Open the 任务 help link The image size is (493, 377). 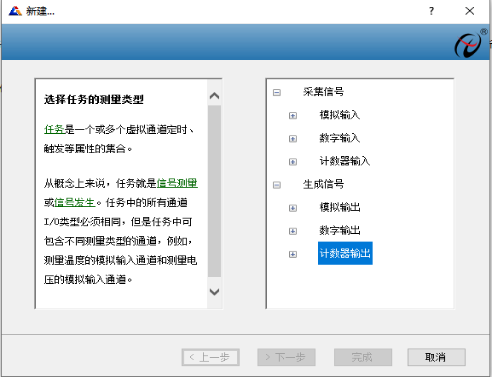pyautogui.click(x=54, y=129)
